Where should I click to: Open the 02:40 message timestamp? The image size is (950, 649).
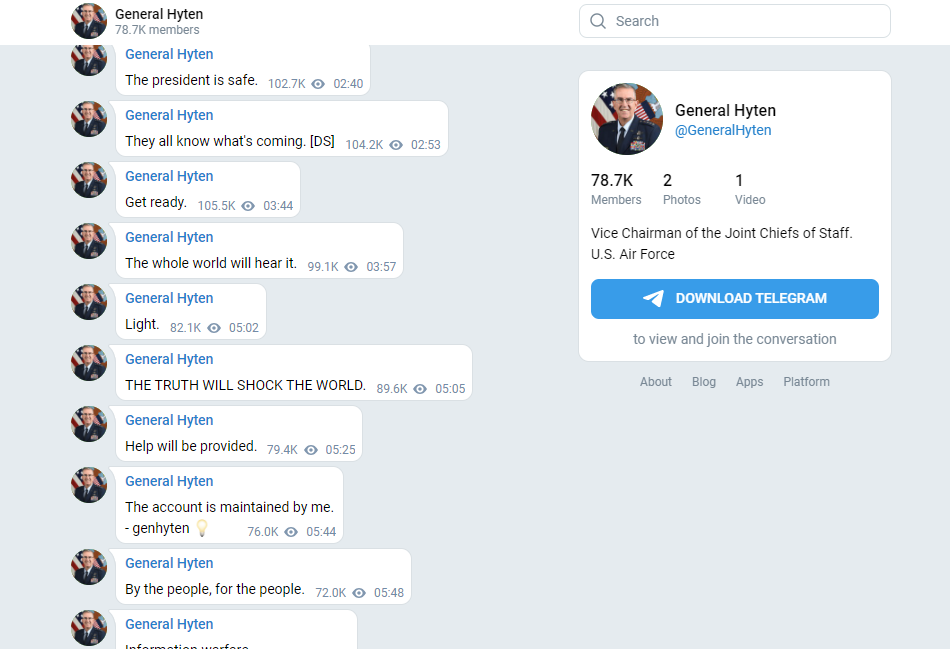click(348, 84)
